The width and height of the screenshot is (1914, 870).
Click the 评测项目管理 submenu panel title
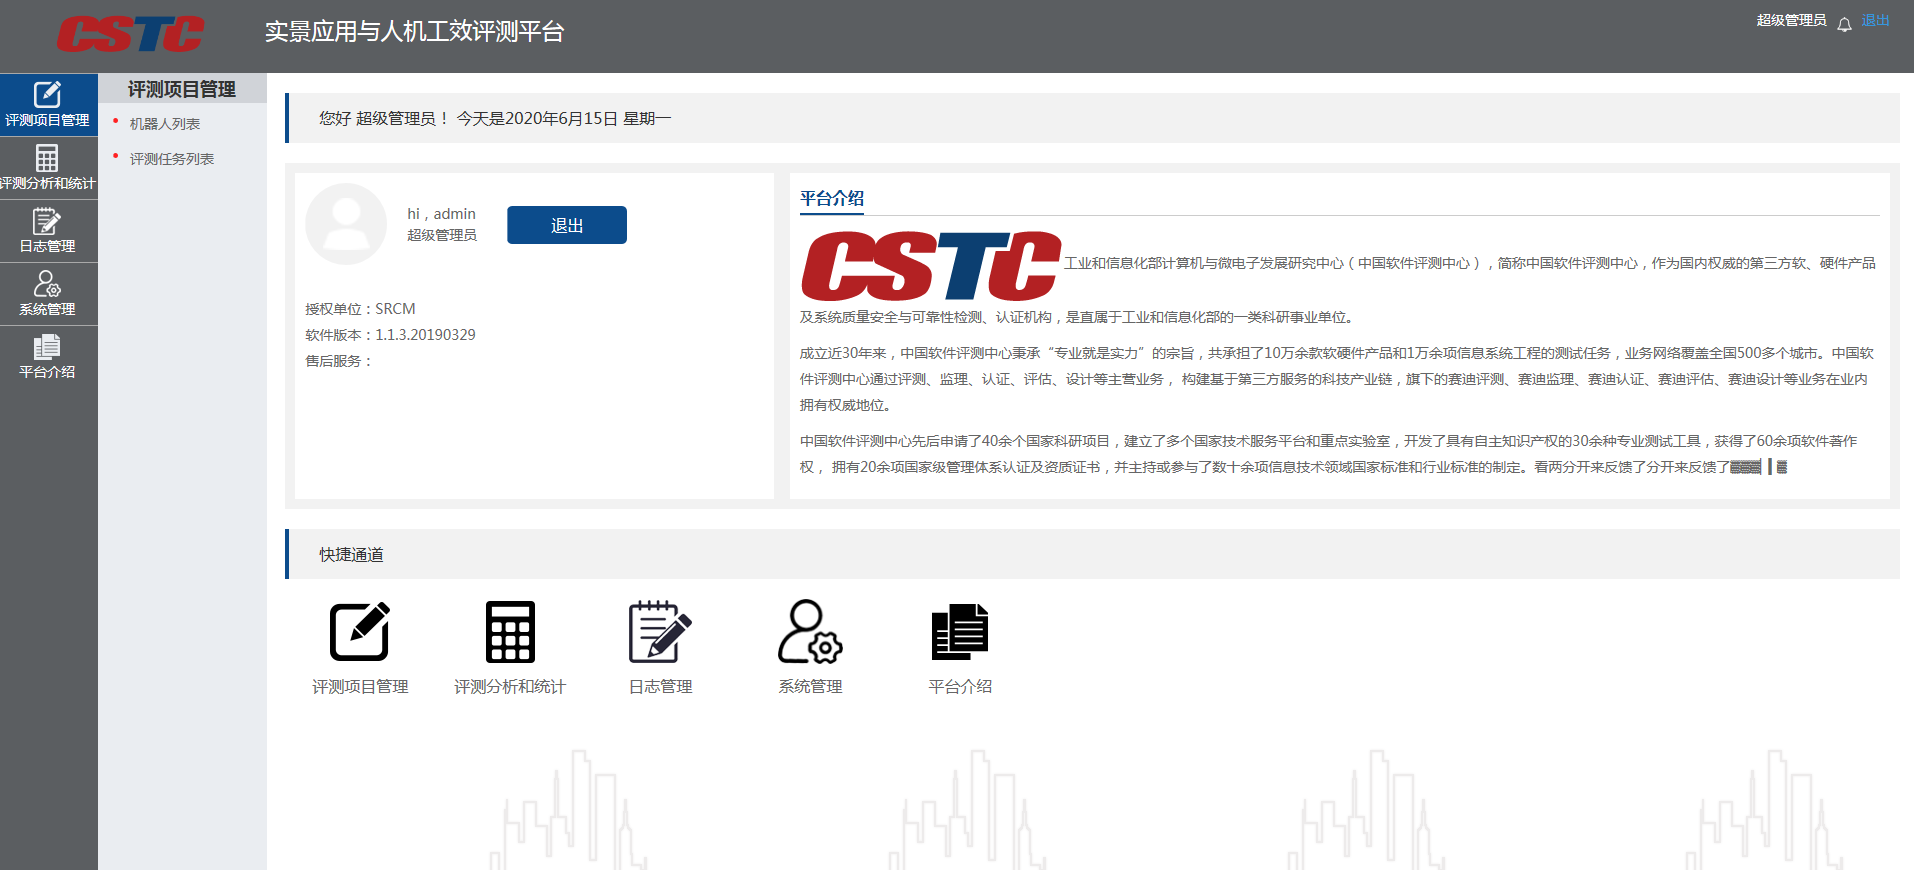[182, 89]
